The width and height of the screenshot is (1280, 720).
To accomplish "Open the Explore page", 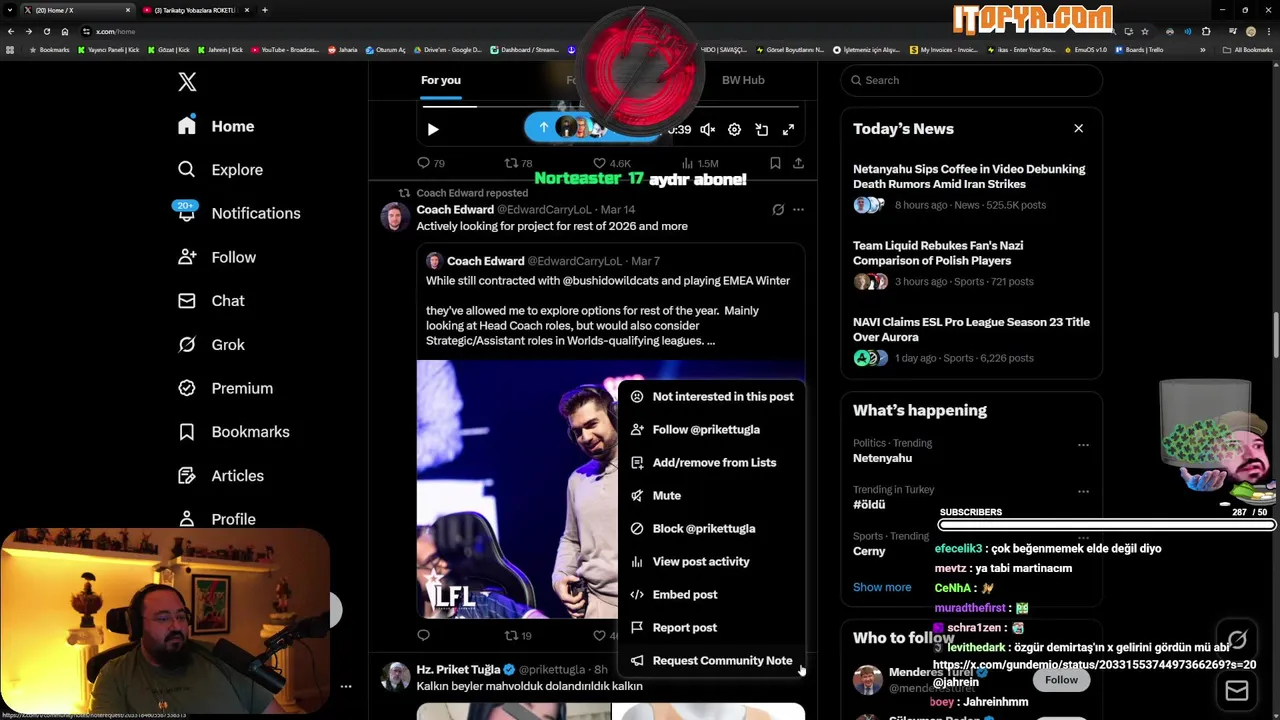I will (220, 170).
